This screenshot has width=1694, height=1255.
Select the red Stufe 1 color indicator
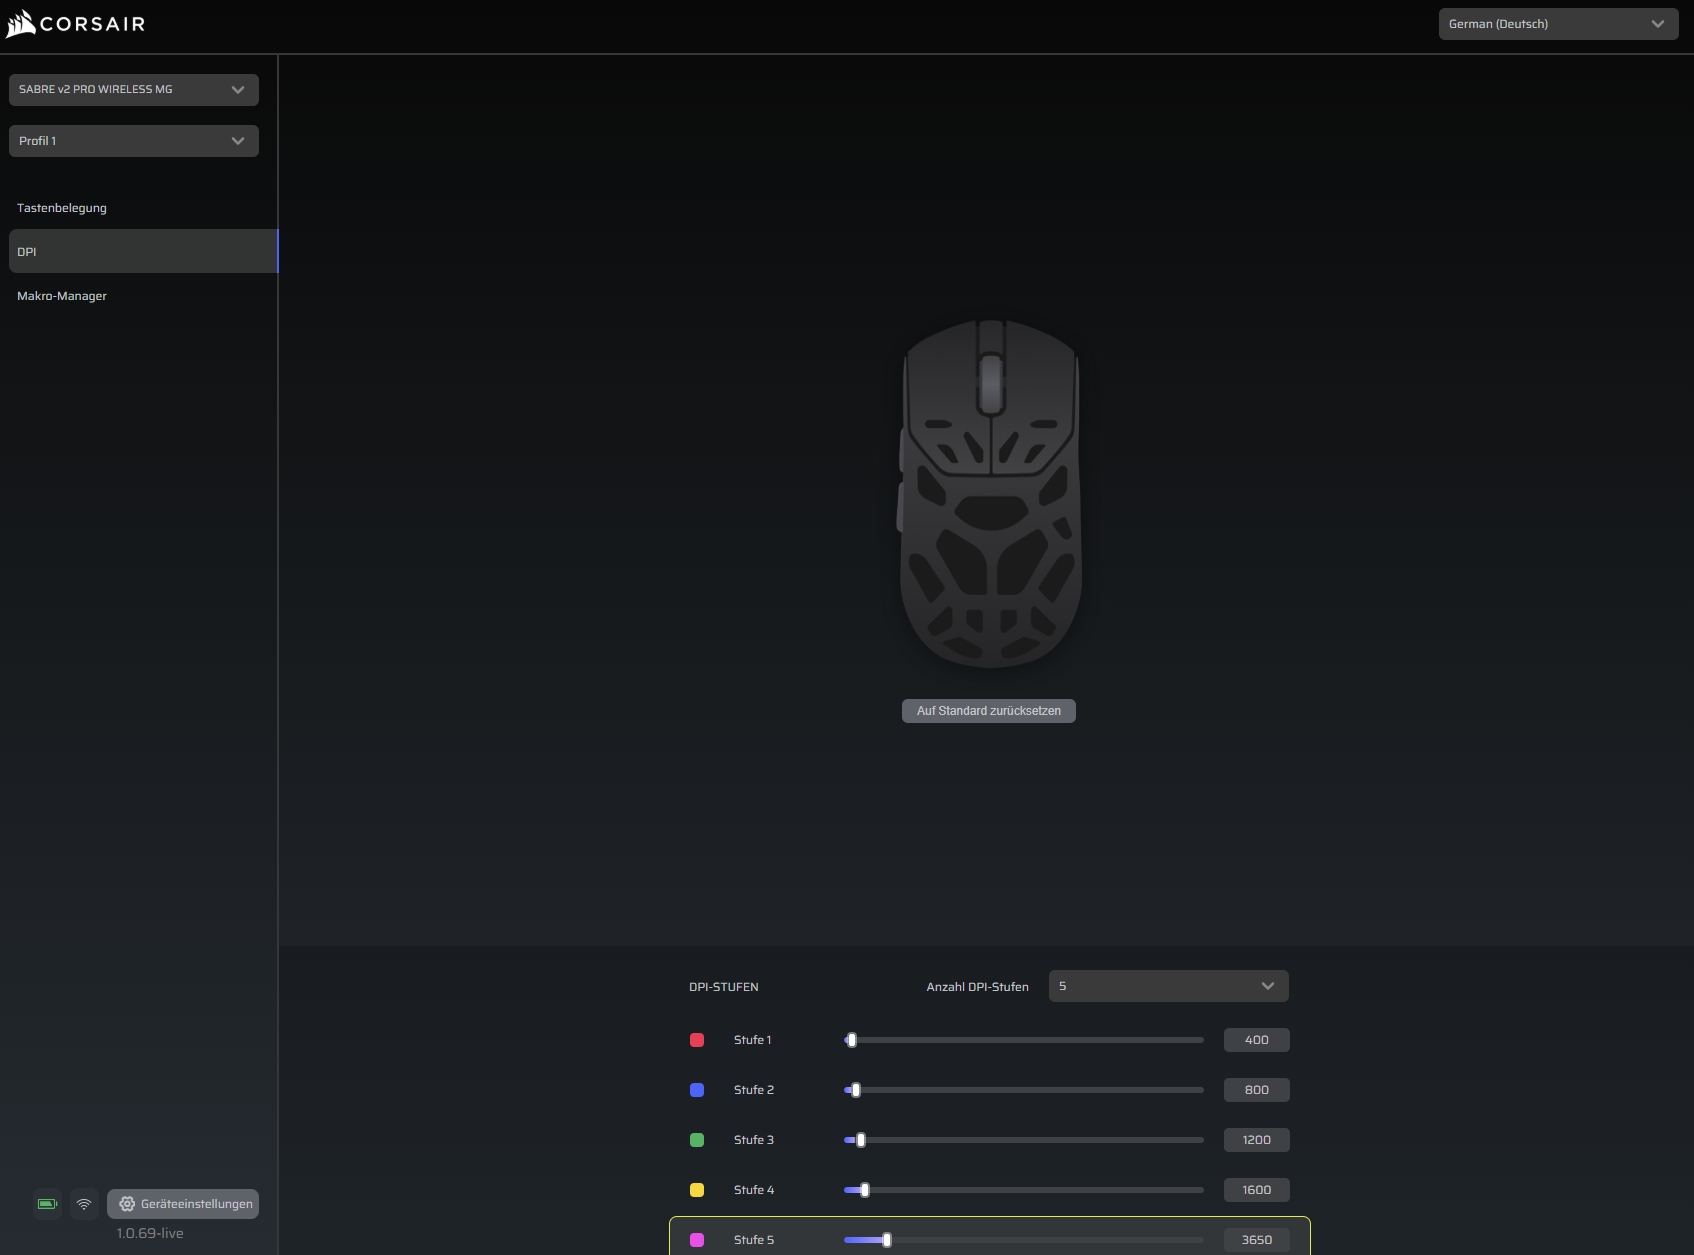(x=697, y=1040)
